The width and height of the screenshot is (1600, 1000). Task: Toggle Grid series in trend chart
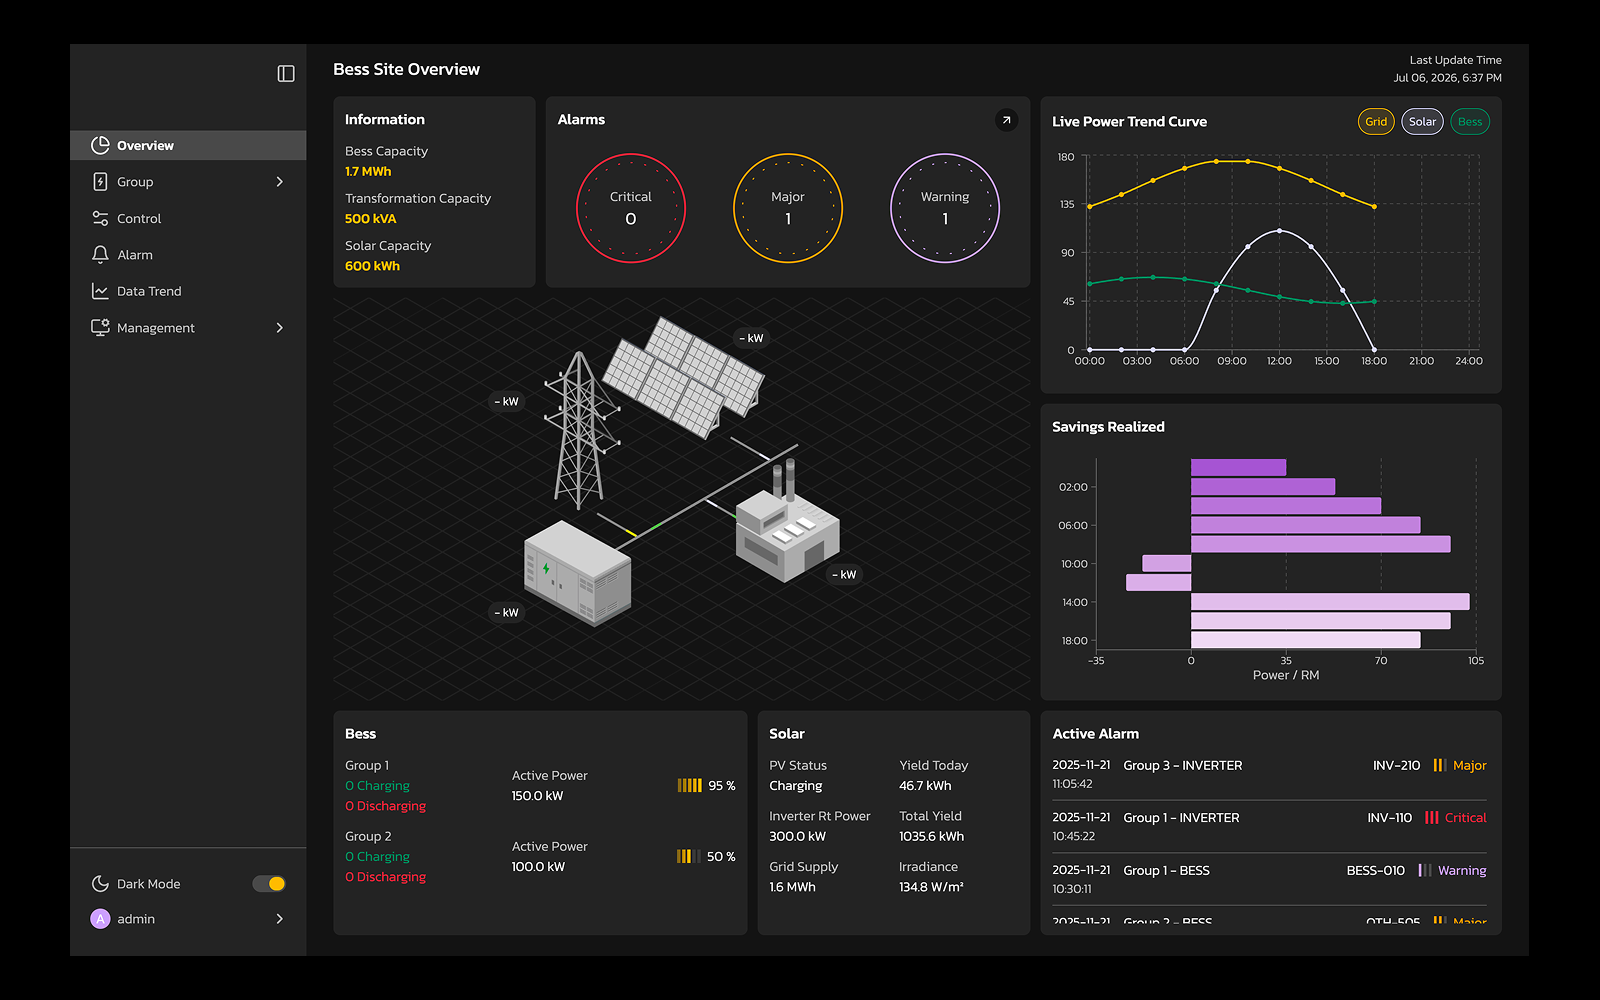[x=1376, y=122]
